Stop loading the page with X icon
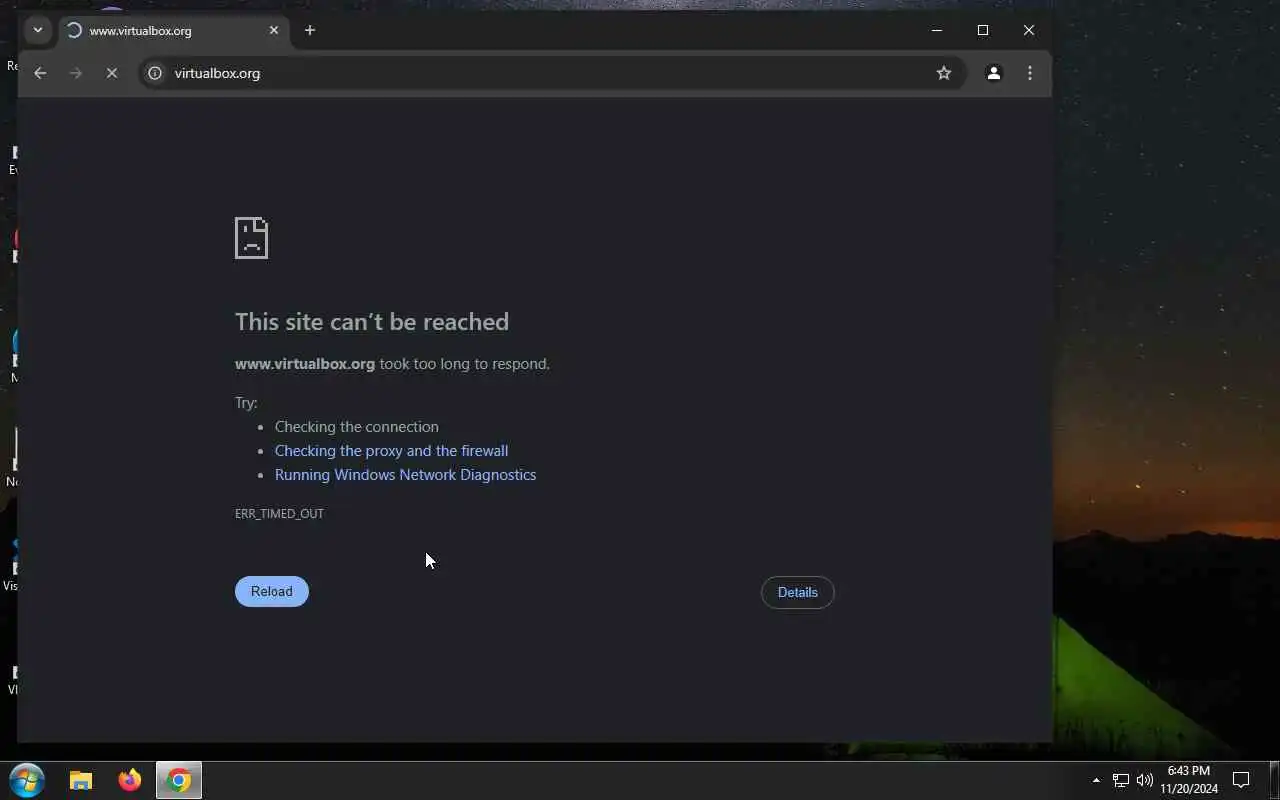This screenshot has height=800, width=1280. pyautogui.click(x=112, y=73)
